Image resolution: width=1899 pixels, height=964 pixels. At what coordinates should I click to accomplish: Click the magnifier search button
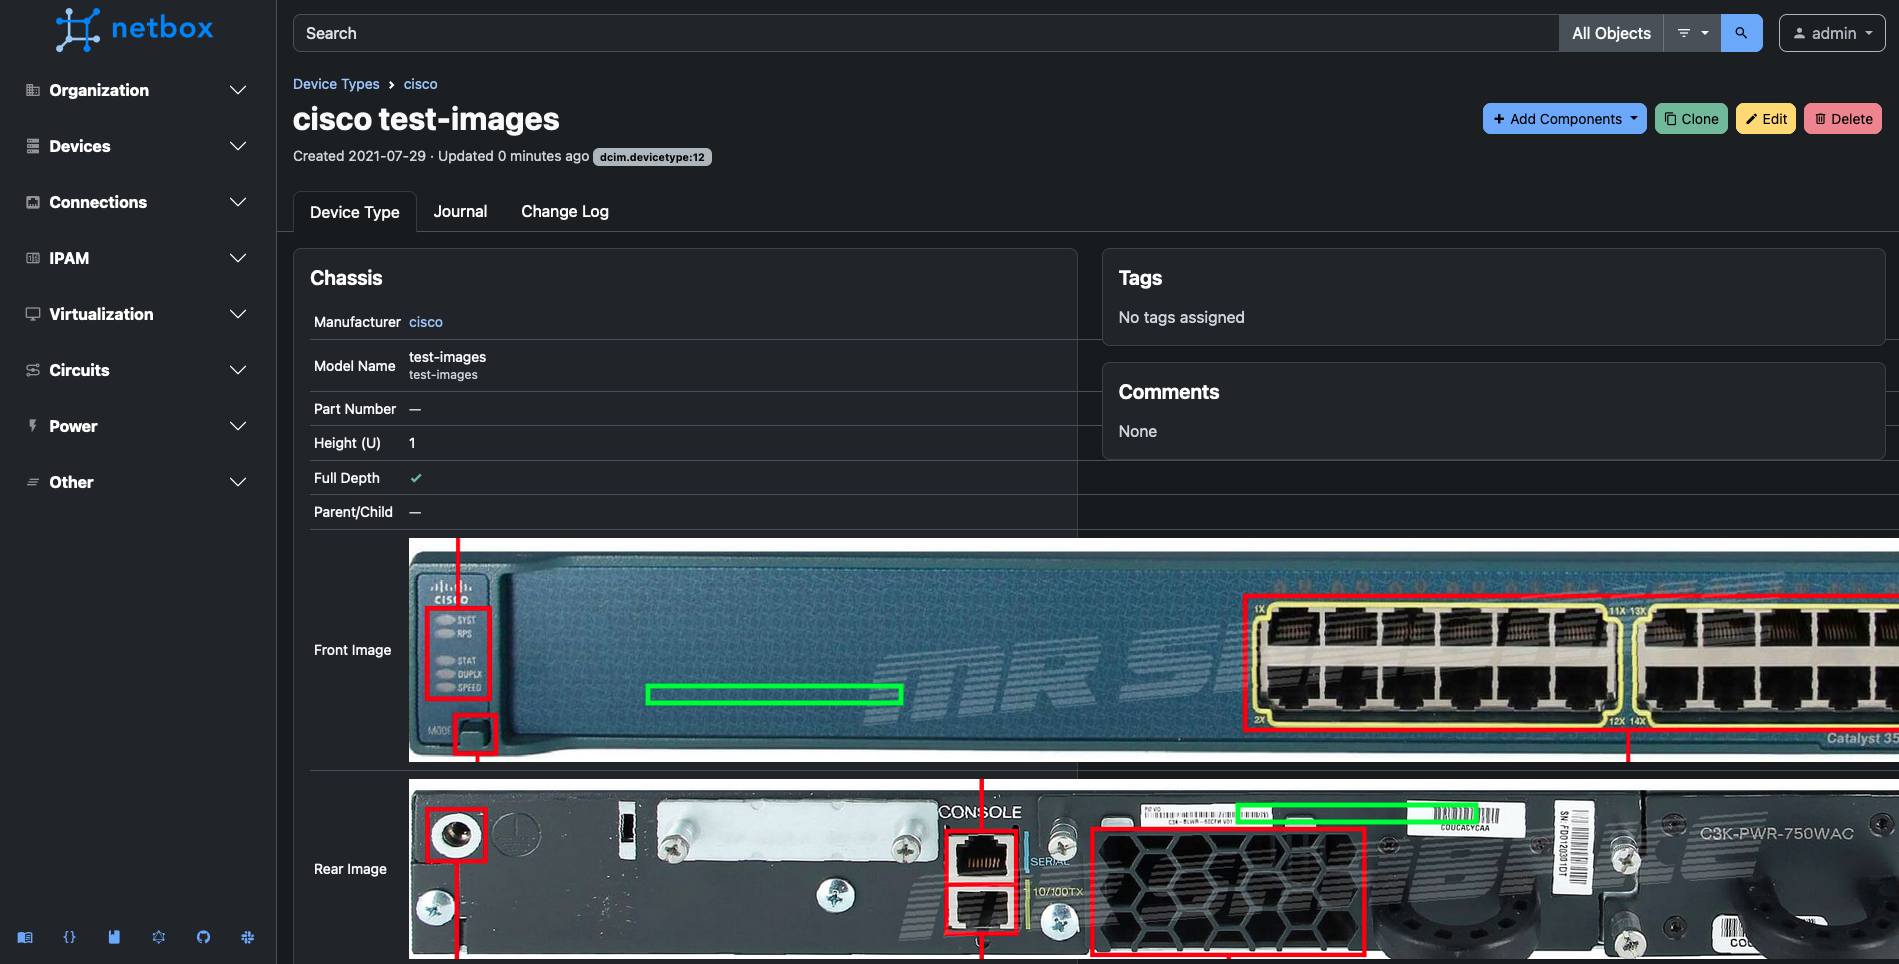tap(1741, 33)
